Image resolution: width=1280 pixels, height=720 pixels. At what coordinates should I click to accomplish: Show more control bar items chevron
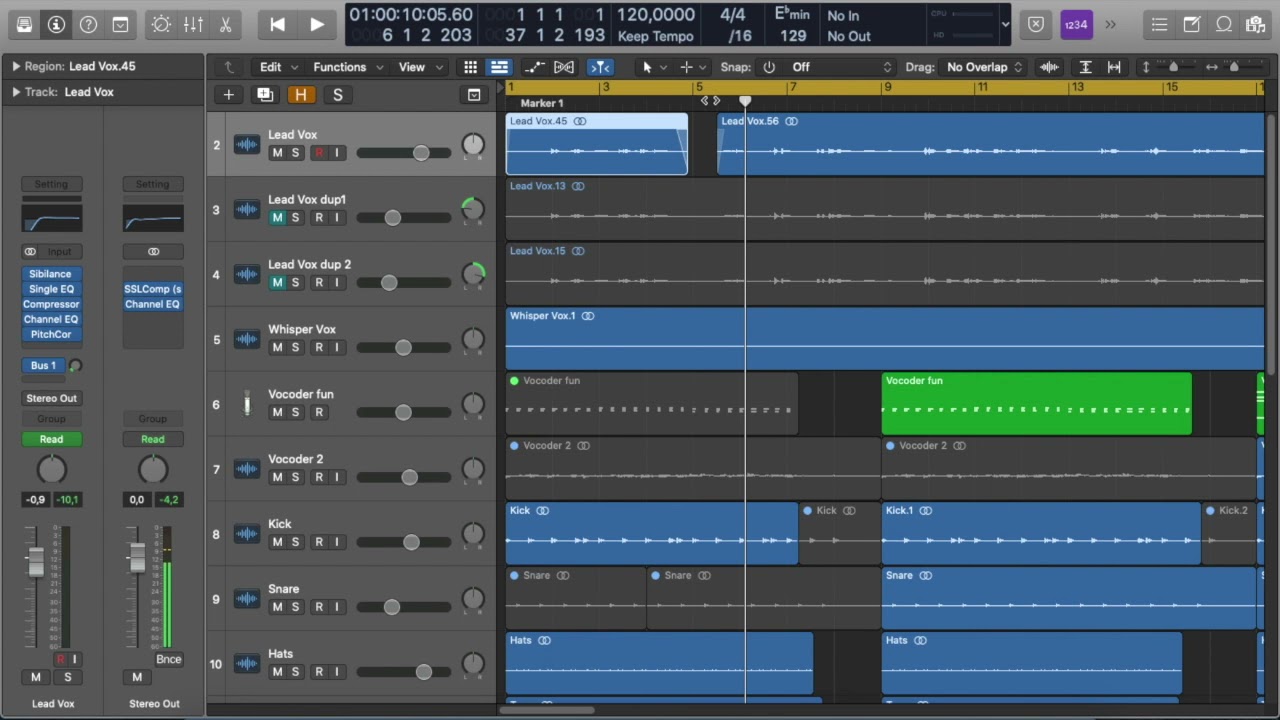click(1110, 24)
